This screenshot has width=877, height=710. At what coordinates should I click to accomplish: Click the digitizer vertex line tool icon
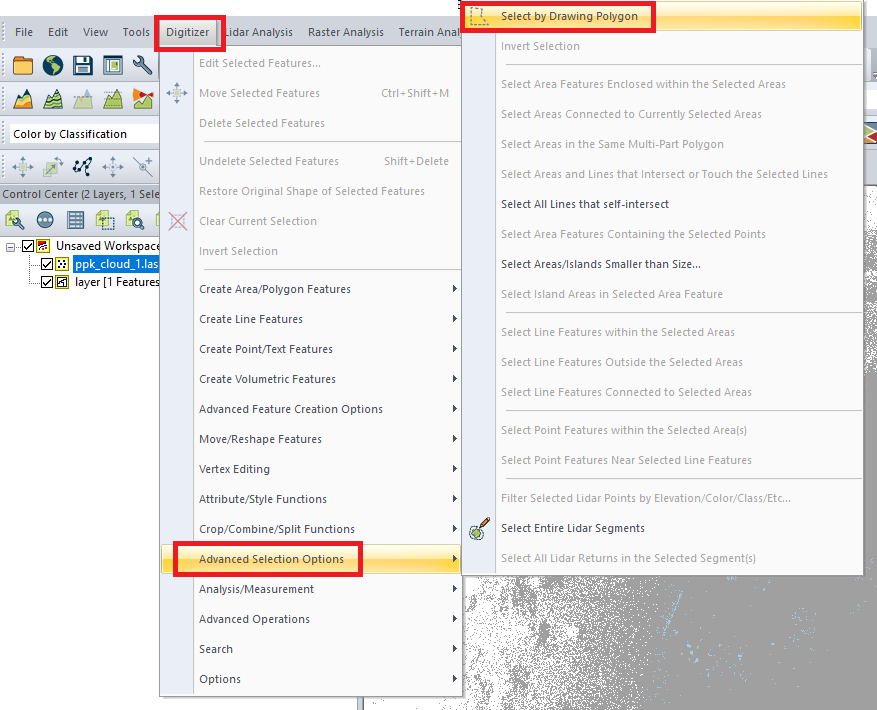tap(83, 166)
